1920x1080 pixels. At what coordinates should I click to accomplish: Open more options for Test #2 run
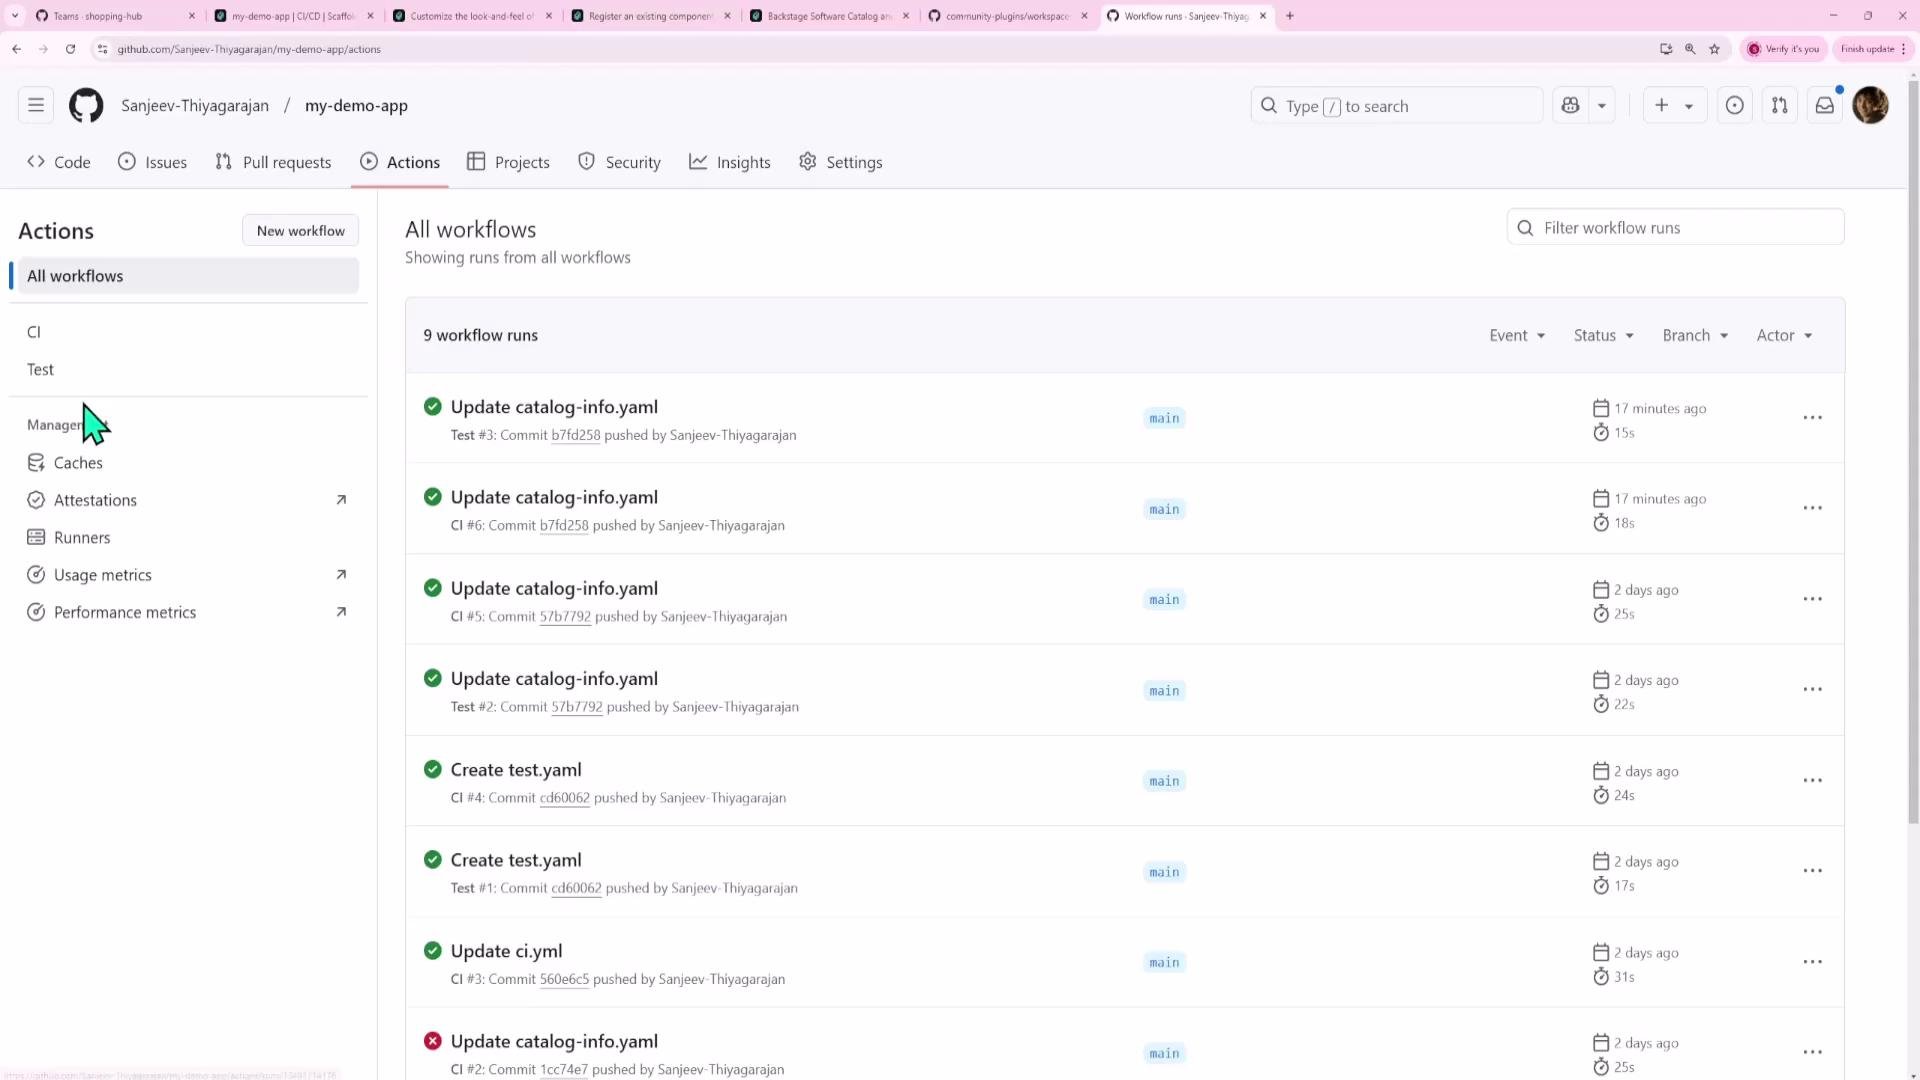pyautogui.click(x=1812, y=690)
